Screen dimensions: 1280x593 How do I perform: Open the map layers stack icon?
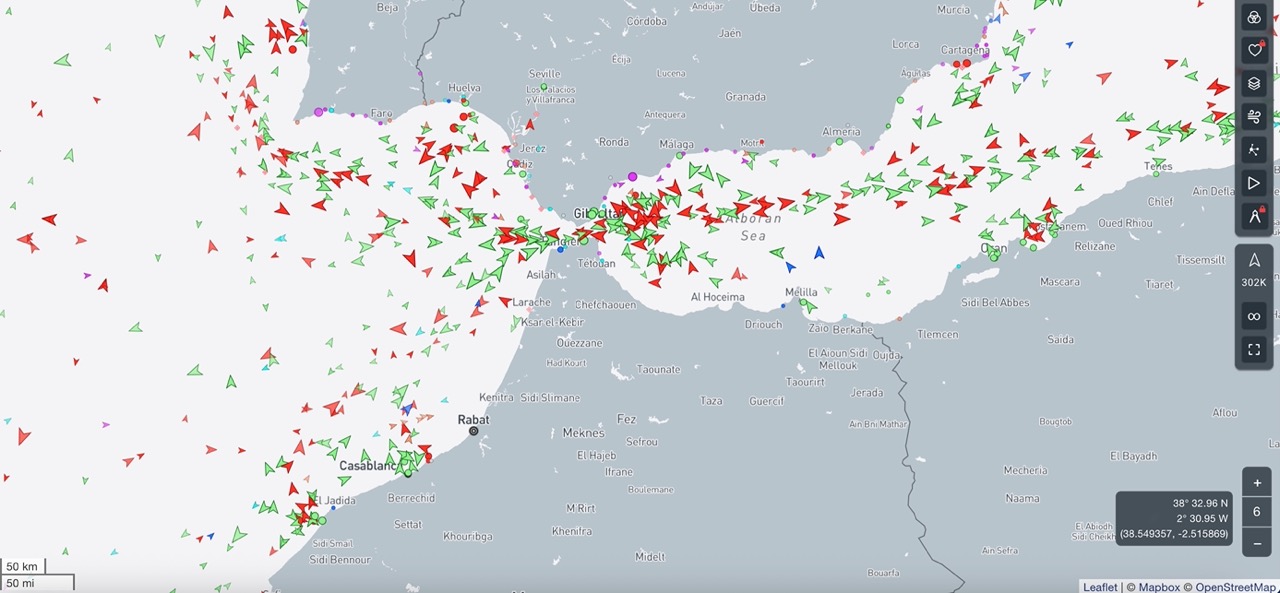click(x=1254, y=84)
